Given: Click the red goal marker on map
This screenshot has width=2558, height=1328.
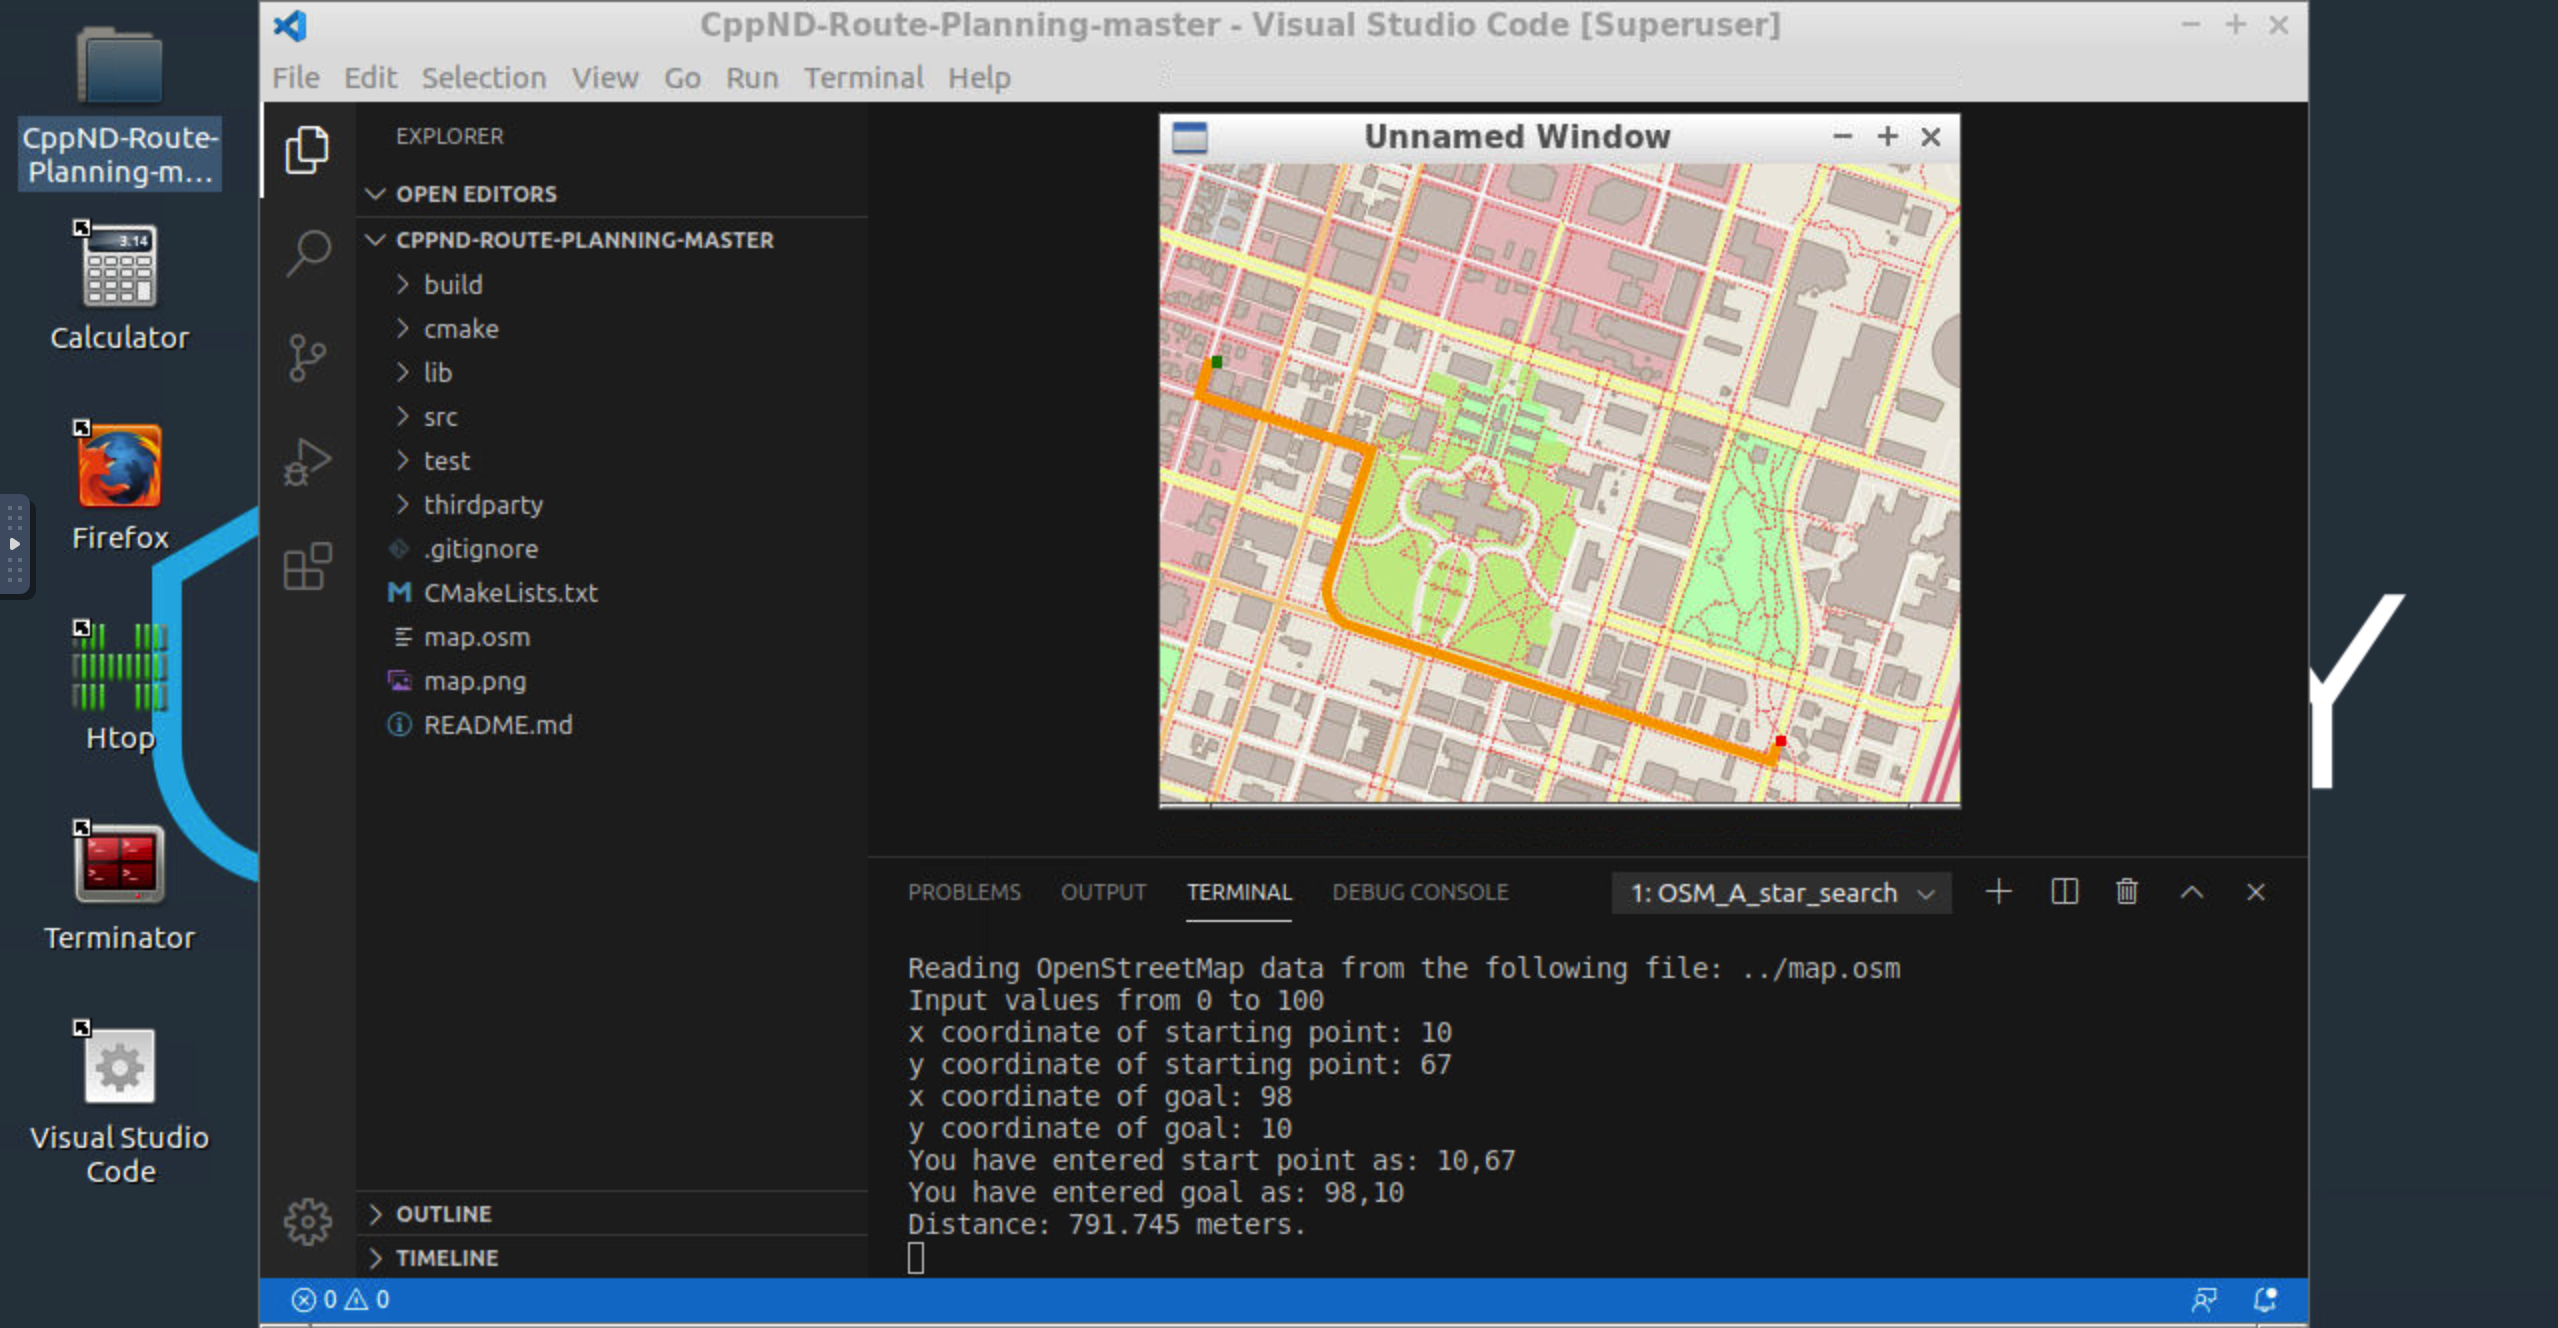Looking at the screenshot, I should 1781,741.
